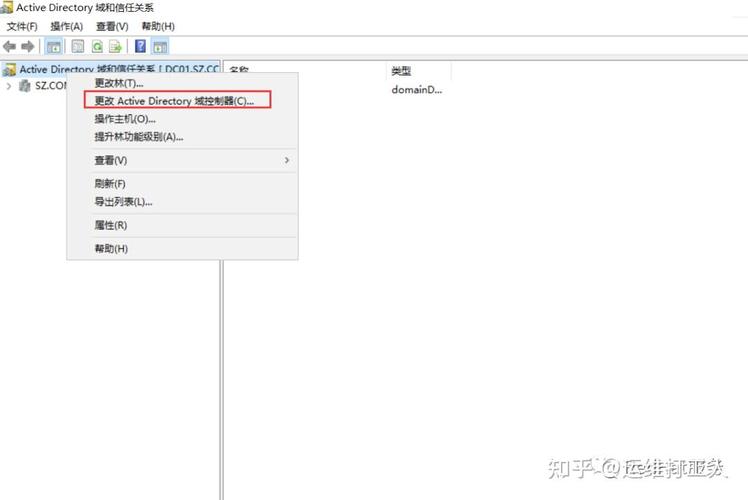Image resolution: width=748 pixels, height=500 pixels.
Task: Open the 帮助(H) menu in menu bar
Action: [158, 26]
